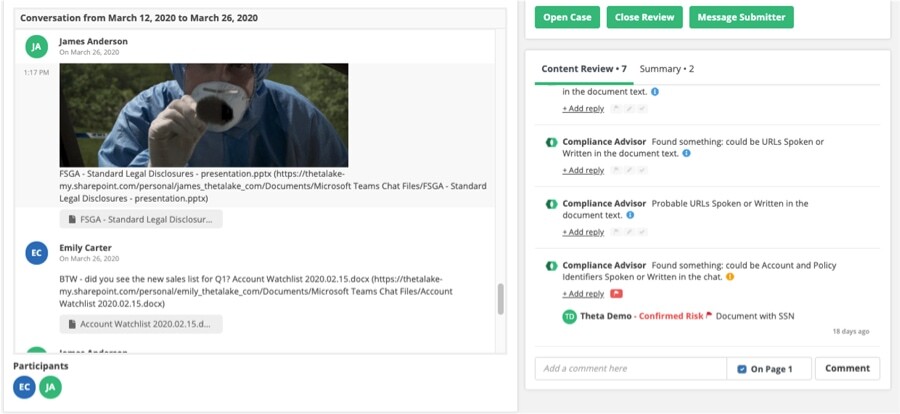Click the Open Case button
The width and height of the screenshot is (900, 414).
coord(567,17)
